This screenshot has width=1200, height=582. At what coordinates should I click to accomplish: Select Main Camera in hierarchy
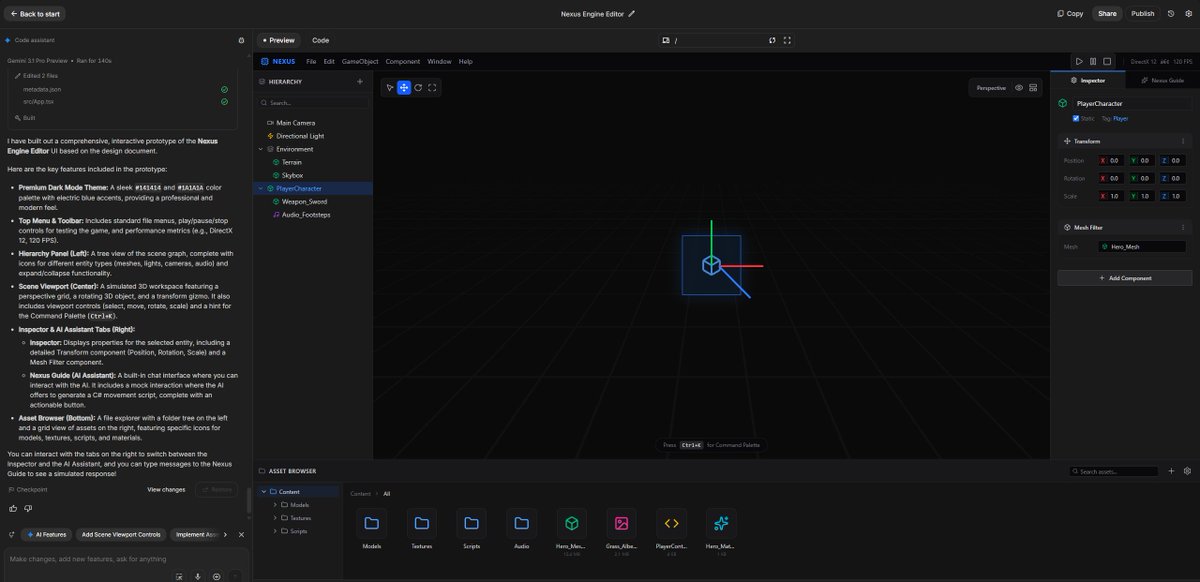coord(296,122)
